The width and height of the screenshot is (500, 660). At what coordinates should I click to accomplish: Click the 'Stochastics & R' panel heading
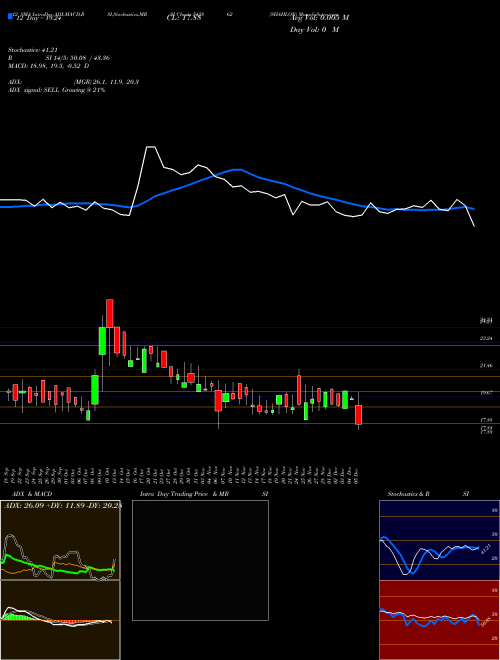[408, 494]
